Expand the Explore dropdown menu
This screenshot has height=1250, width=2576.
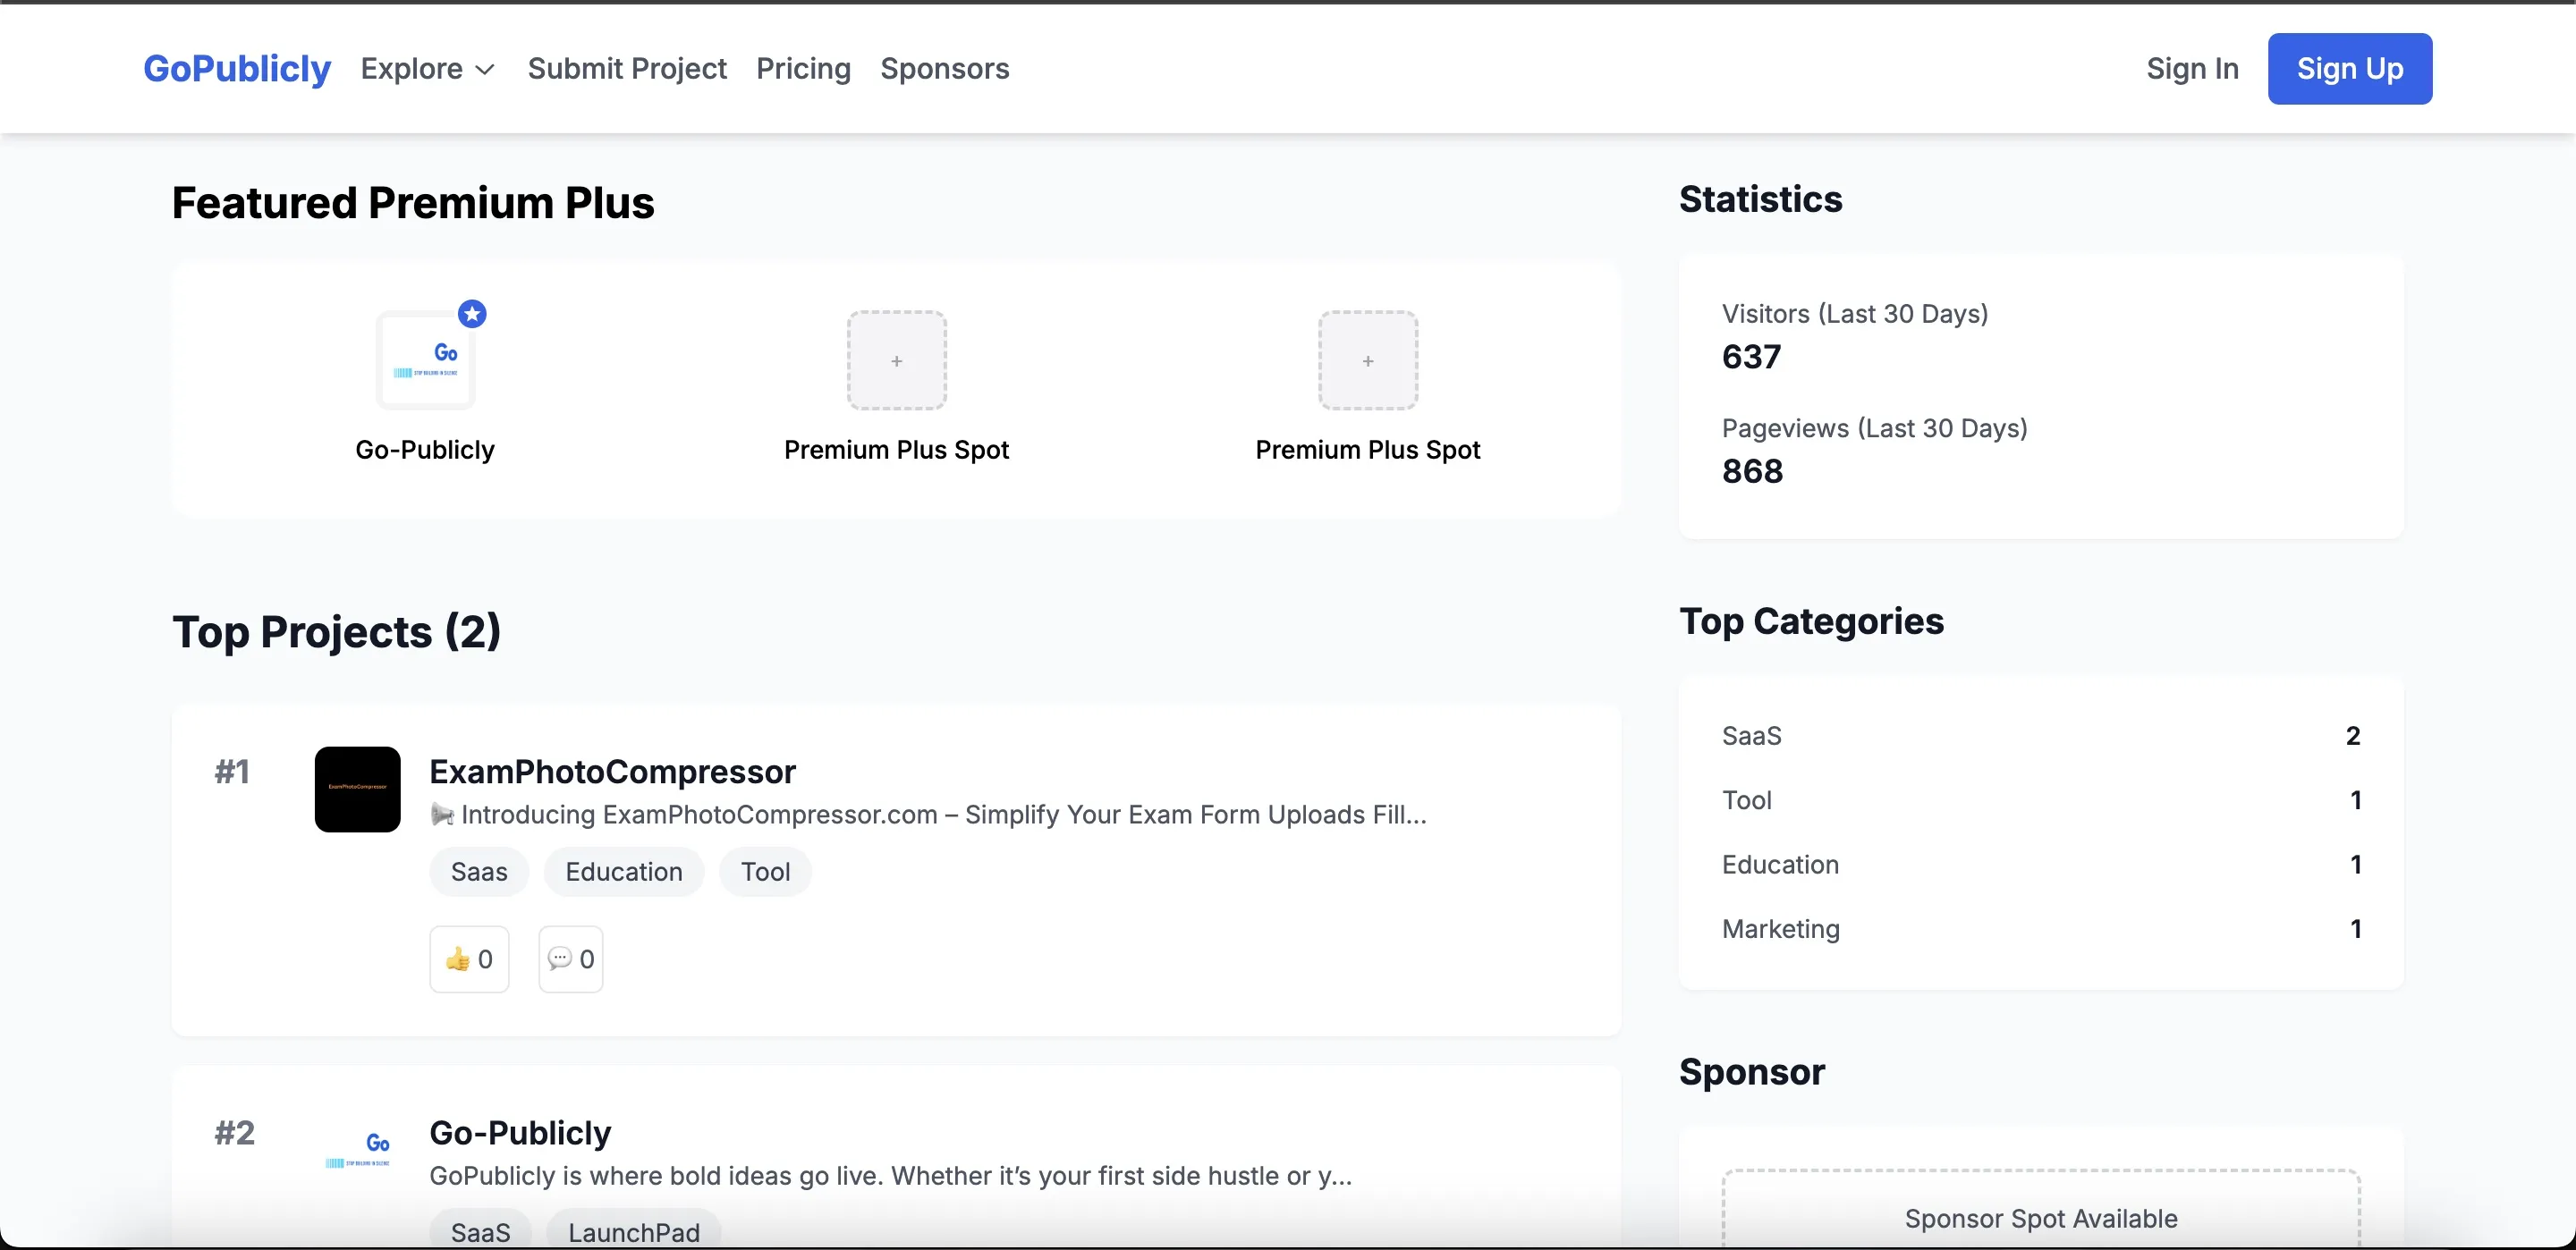point(427,68)
